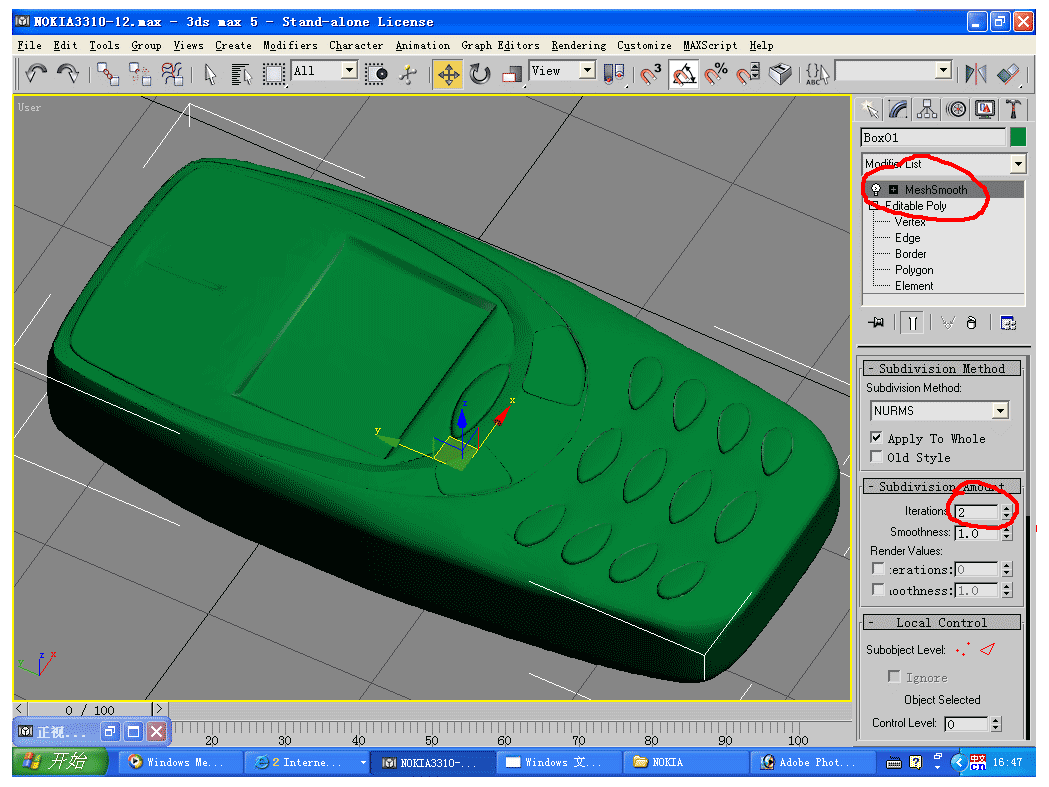Collapse the Local Control rollout
The image size is (1049, 787).
[942, 622]
